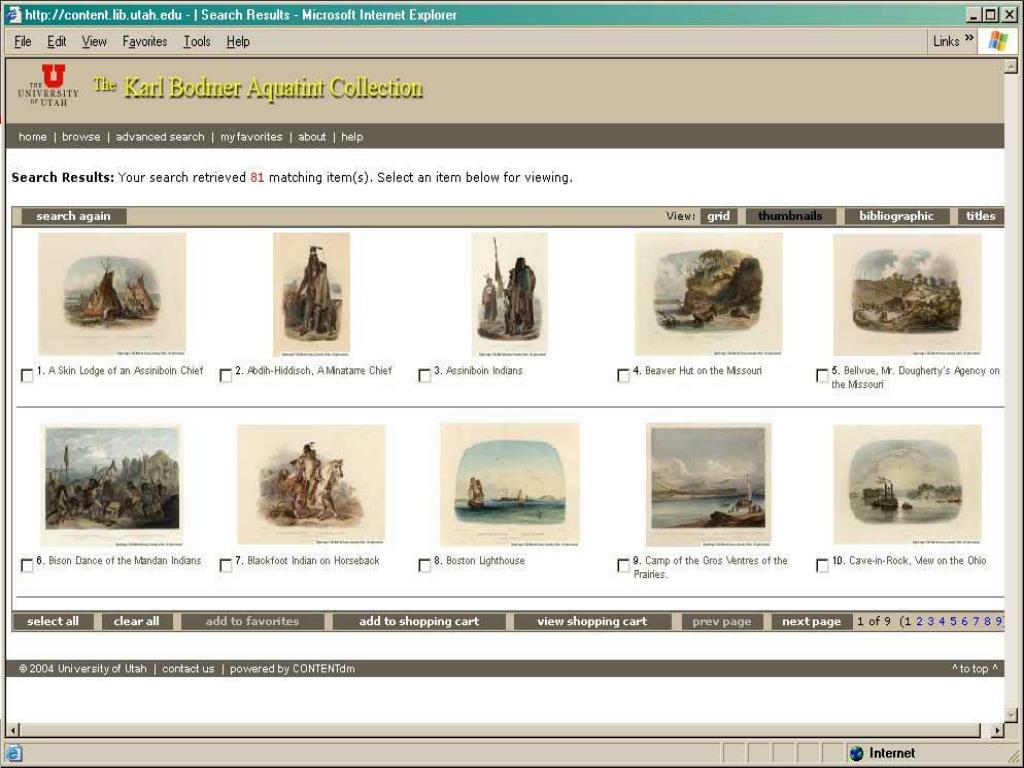Click view shopping cart button
Image resolution: width=1024 pixels, height=768 pixels.
pyautogui.click(x=592, y=621)
